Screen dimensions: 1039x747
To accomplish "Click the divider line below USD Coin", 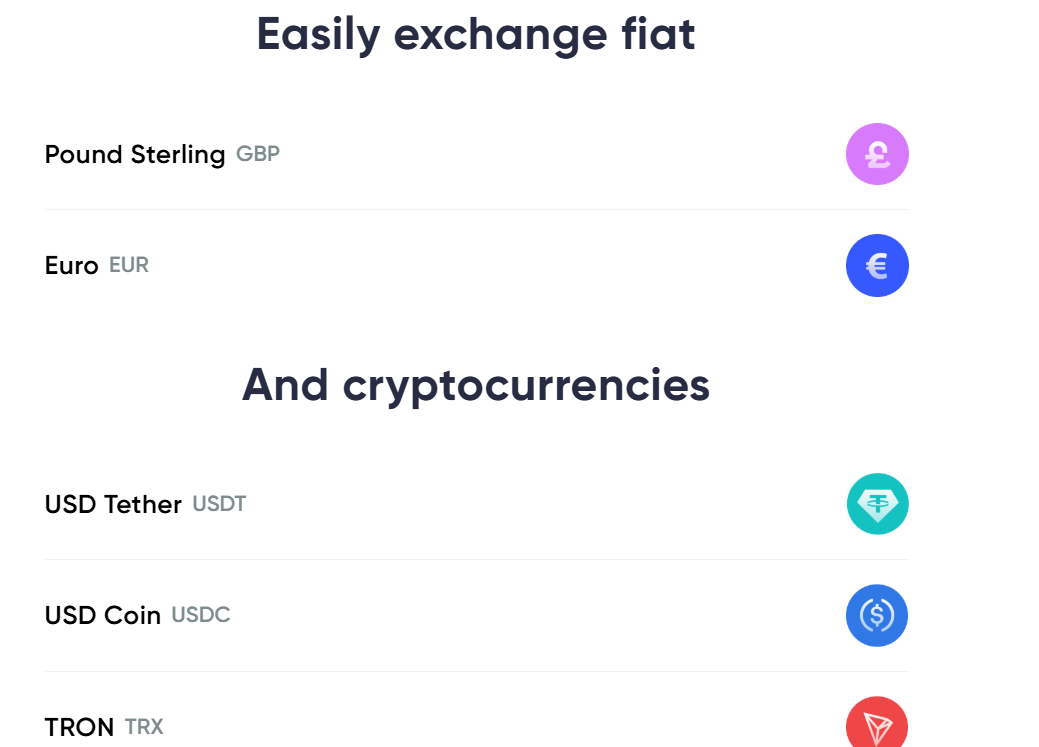I will (476, 671).
